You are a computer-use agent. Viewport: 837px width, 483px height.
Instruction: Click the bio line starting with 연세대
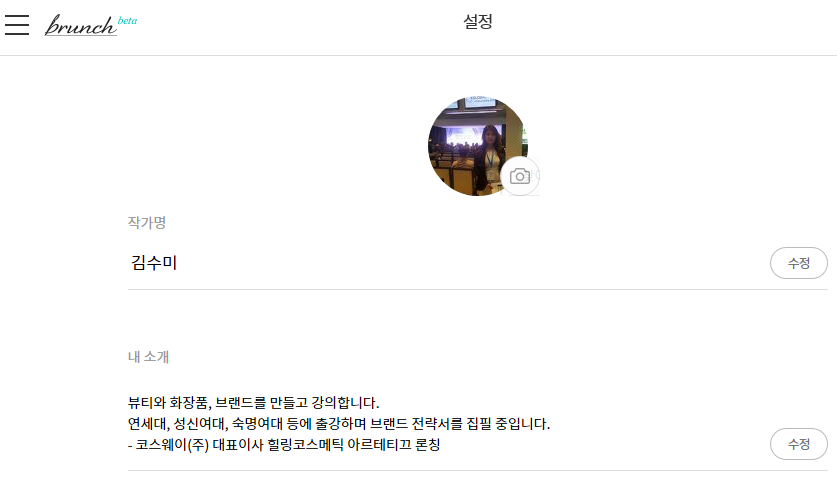click(339, 424)
